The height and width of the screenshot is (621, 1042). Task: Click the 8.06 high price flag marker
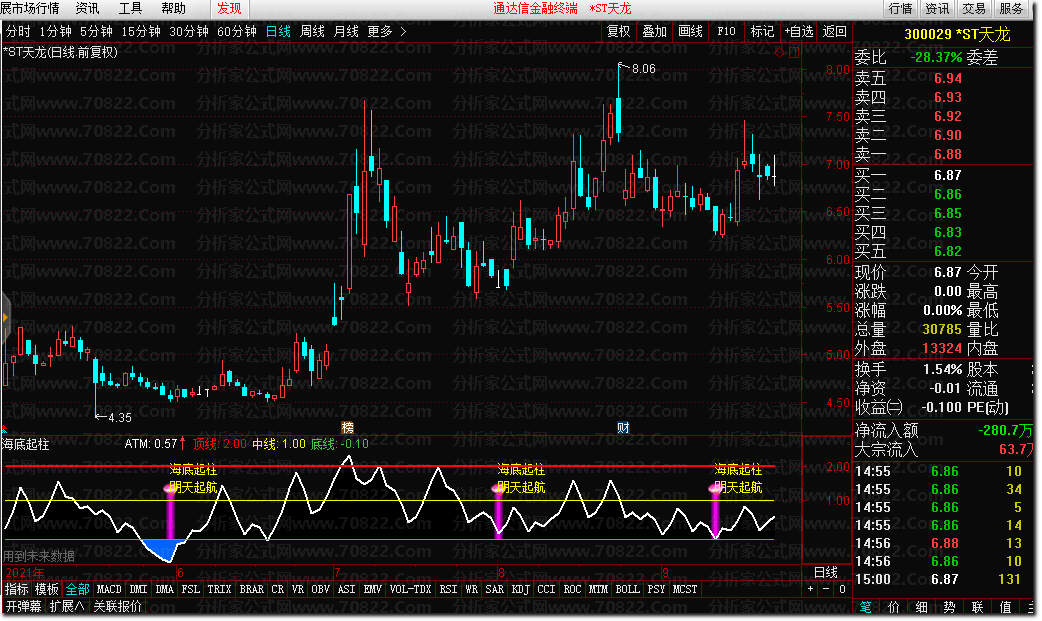coord(637,68)
